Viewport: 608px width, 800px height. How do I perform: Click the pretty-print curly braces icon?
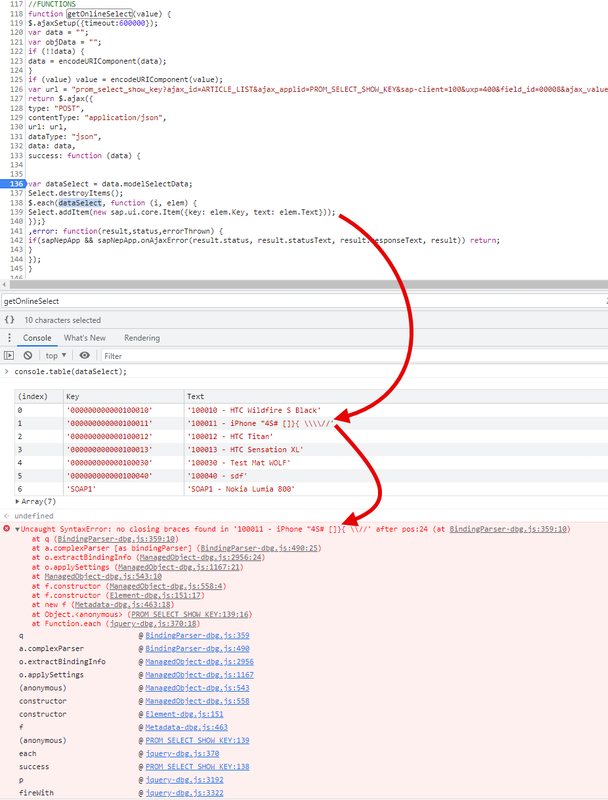[x=9, y=320]
